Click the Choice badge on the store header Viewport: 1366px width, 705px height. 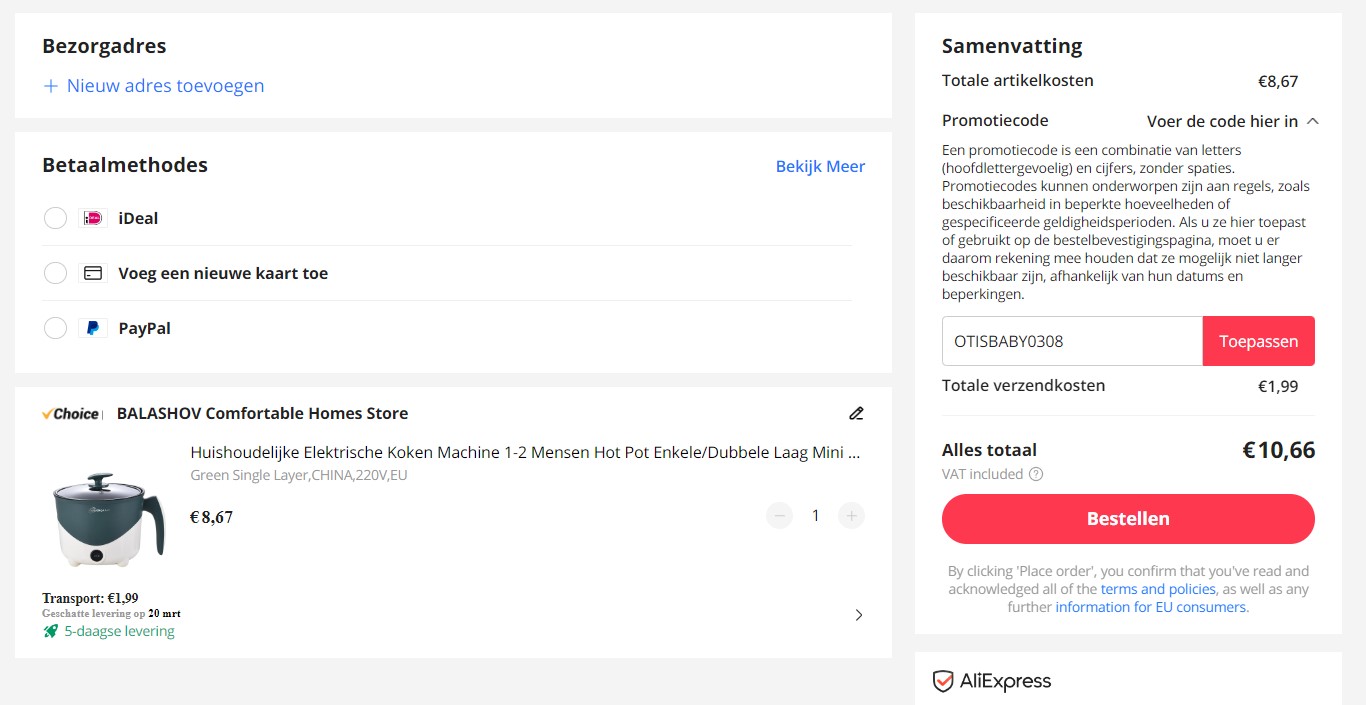[70, 413]
